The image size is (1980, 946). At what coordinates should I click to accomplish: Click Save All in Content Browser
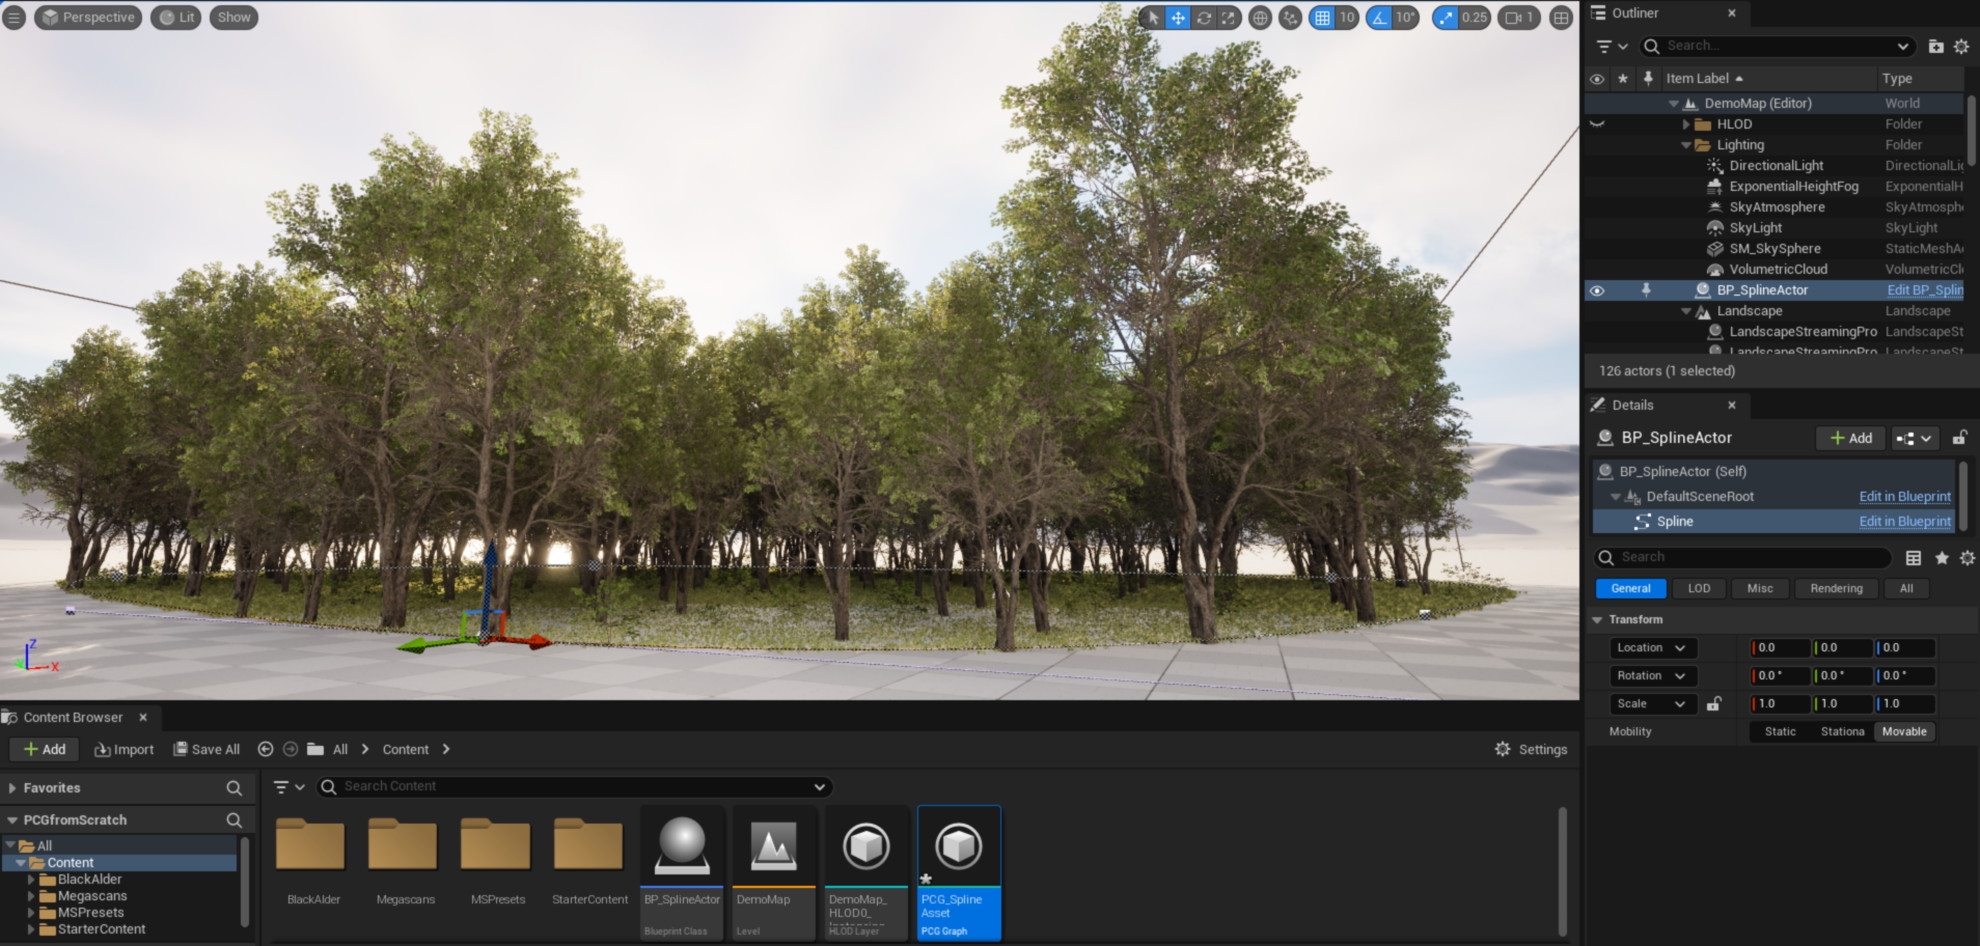tap(207, 750)
